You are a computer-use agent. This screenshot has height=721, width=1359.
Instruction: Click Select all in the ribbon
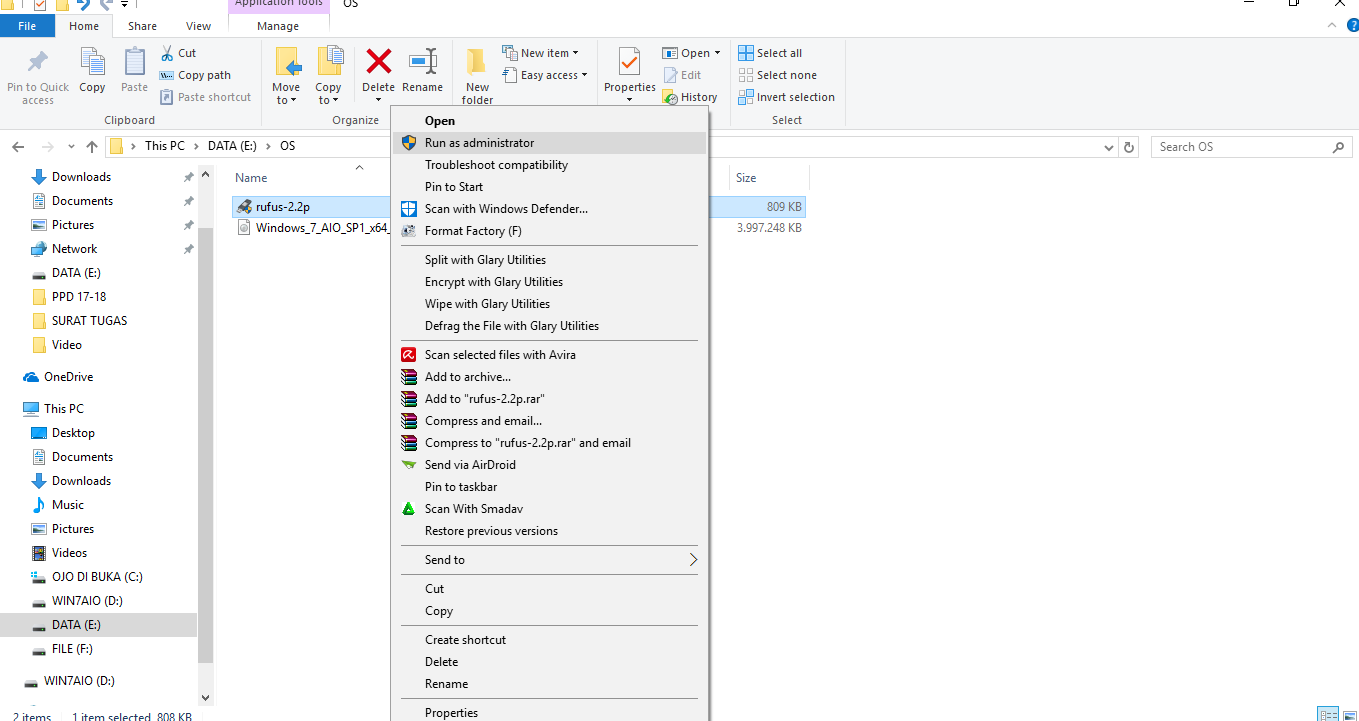pyautogui.click(x=770, y=53)
